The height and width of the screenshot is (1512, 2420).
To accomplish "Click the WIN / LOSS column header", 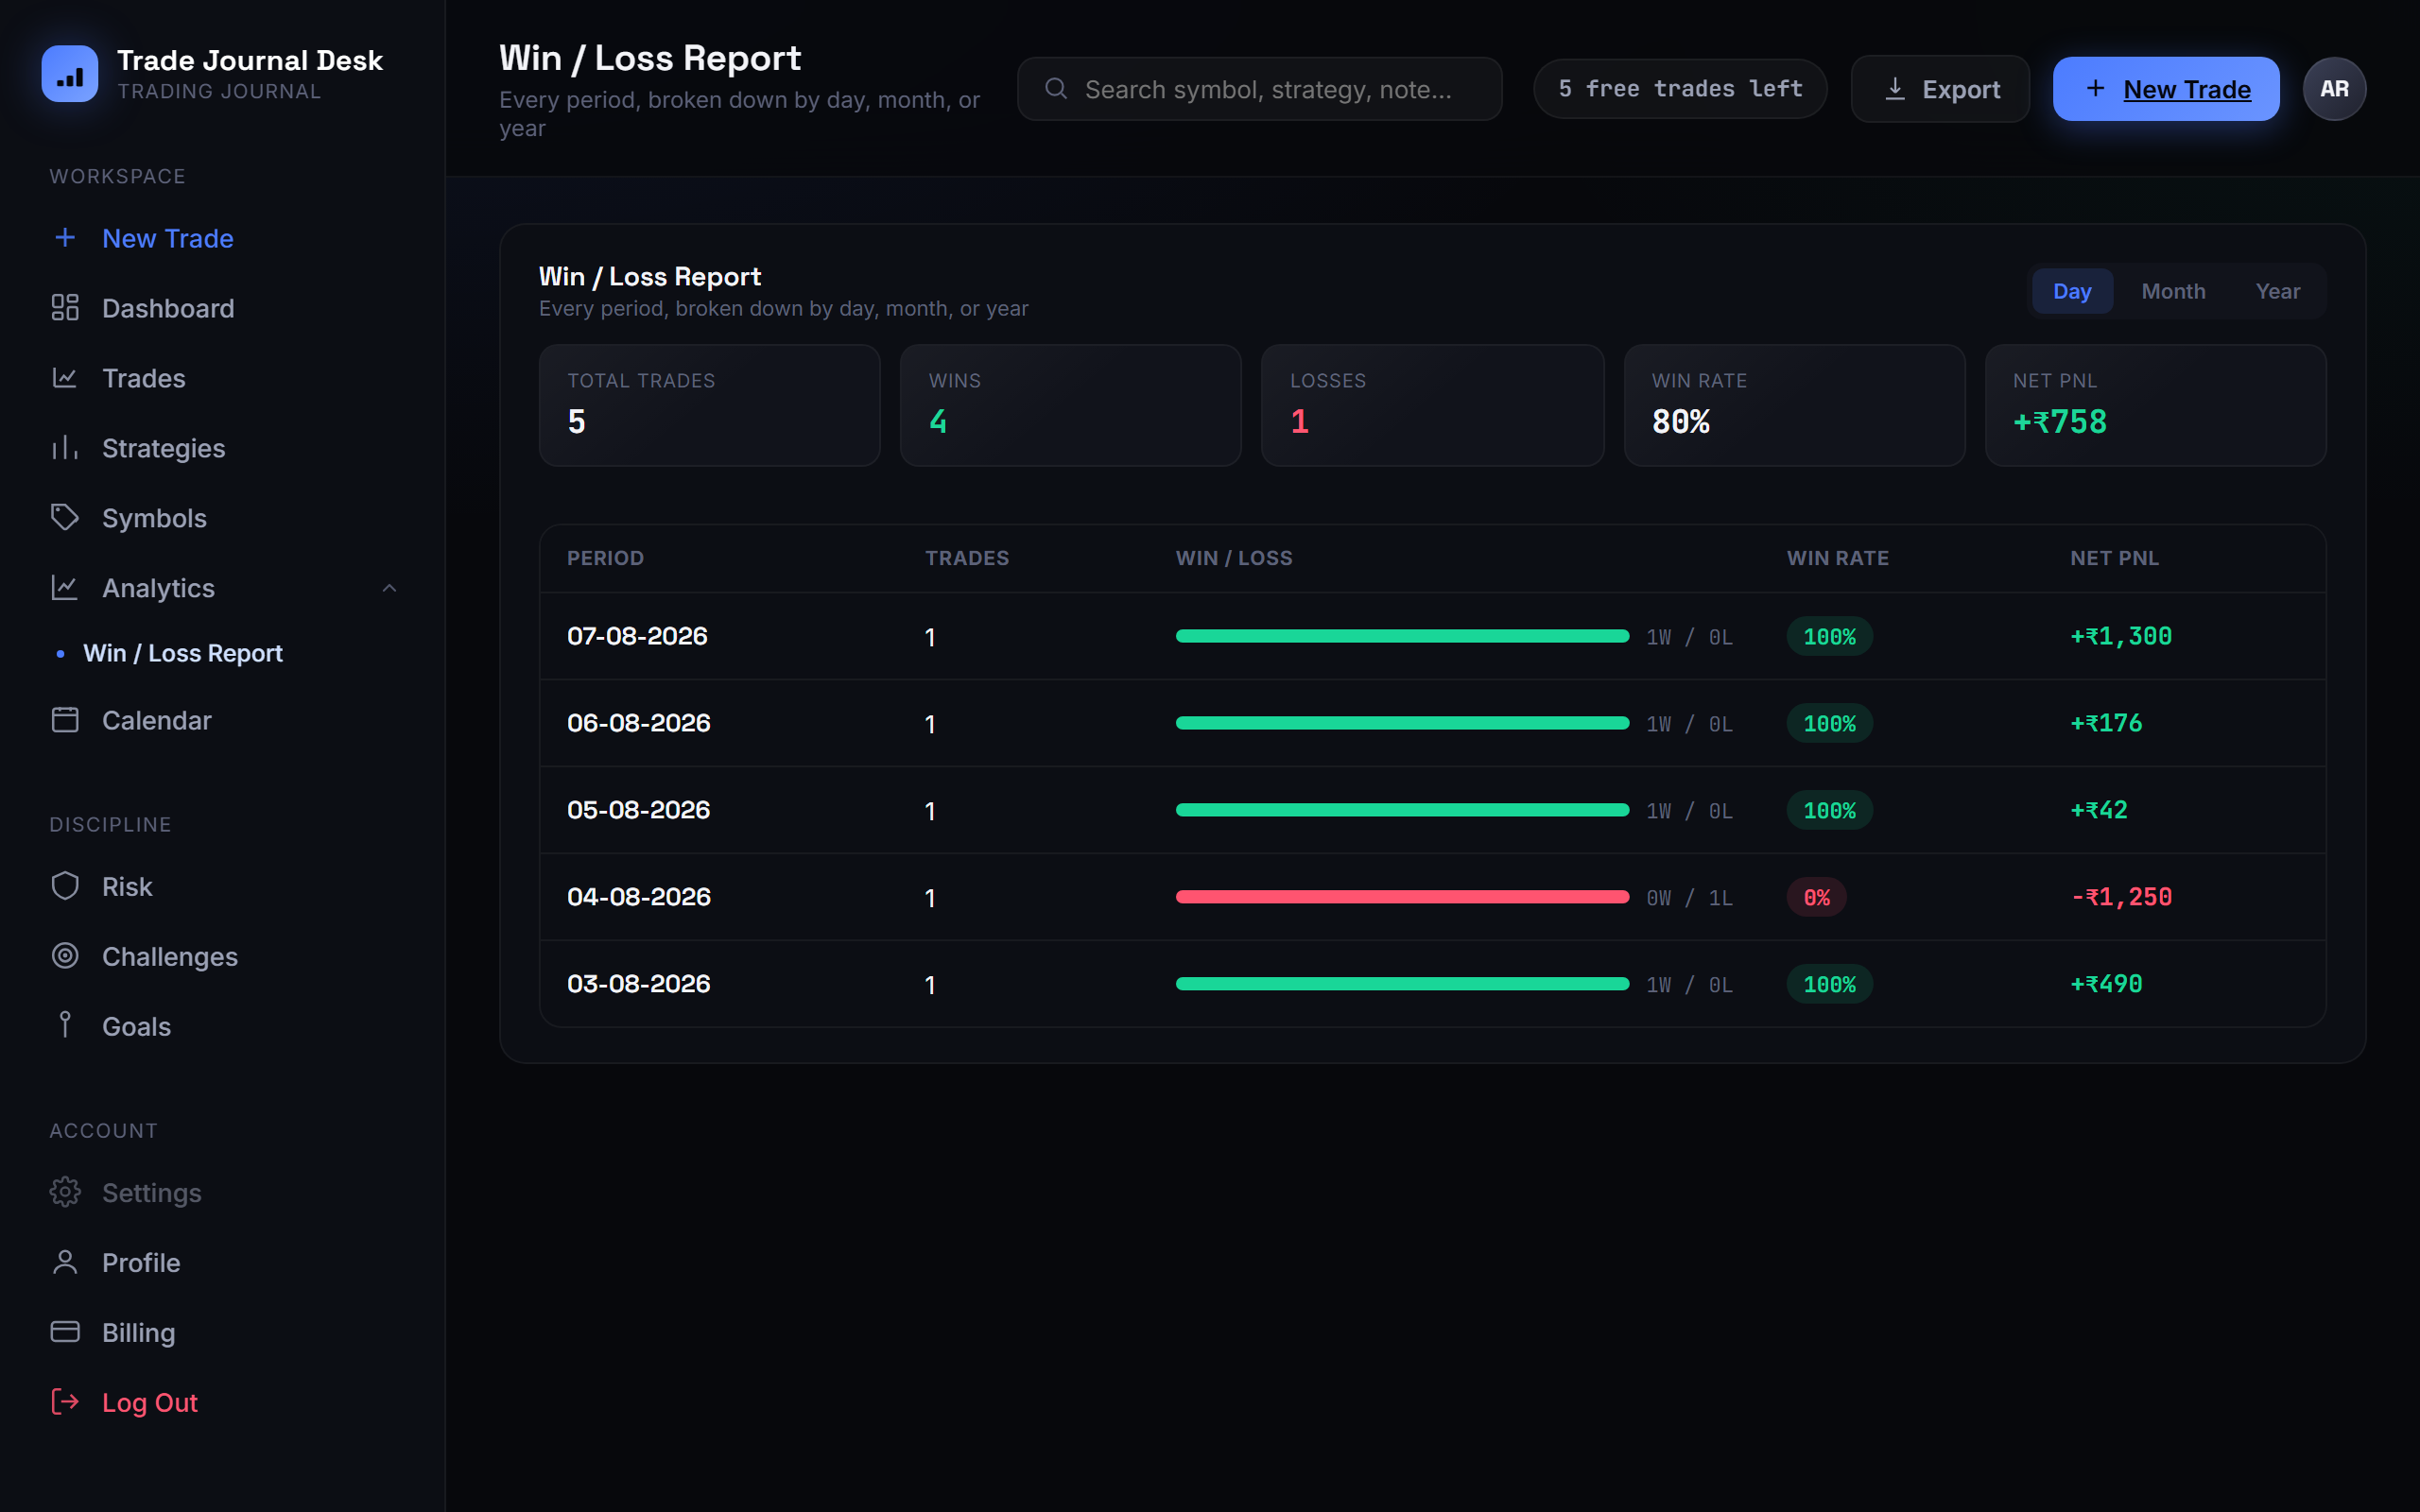I will point(1233,558).
